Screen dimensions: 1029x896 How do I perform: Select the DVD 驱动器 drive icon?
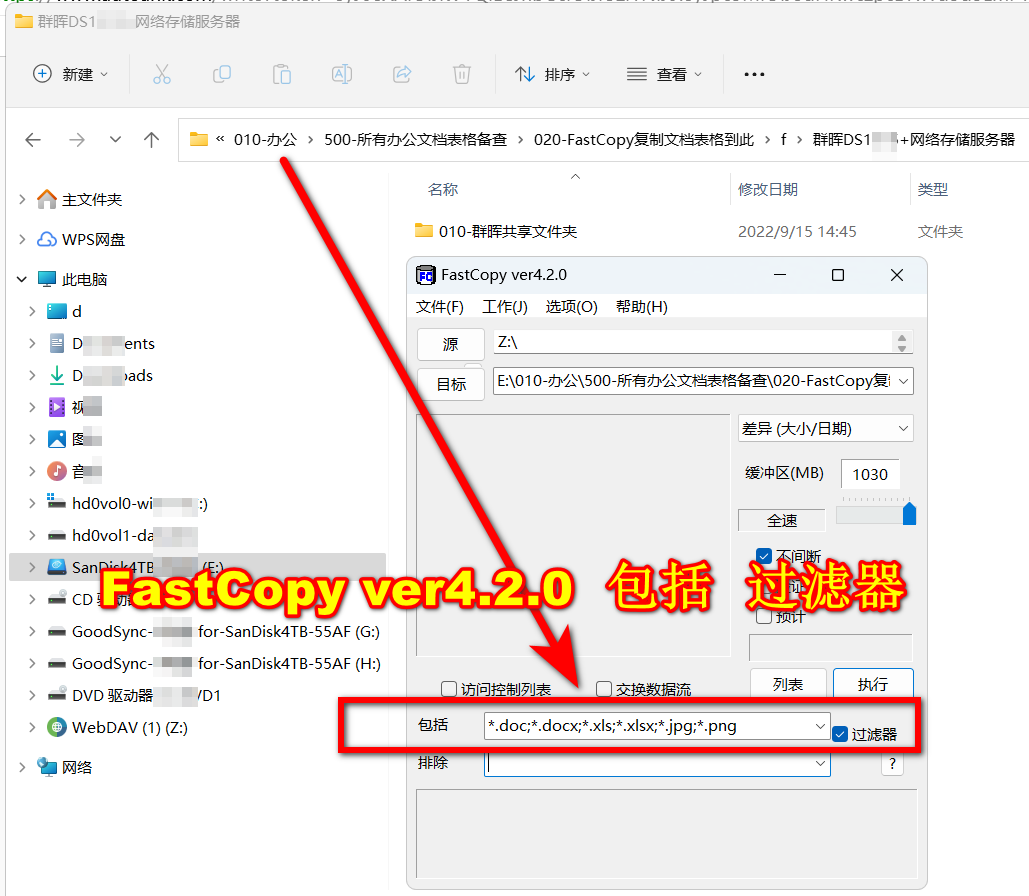click(57, 694)
